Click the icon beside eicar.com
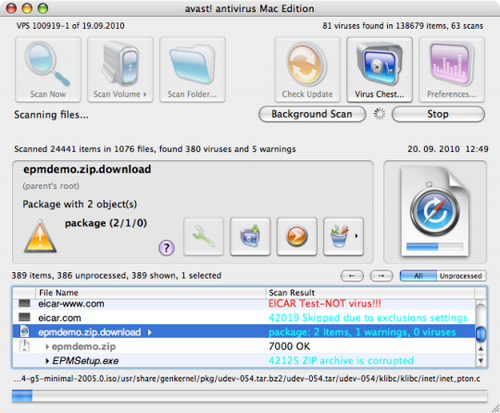The width and height of the screenshot is (500, 413). pos(24,317)
